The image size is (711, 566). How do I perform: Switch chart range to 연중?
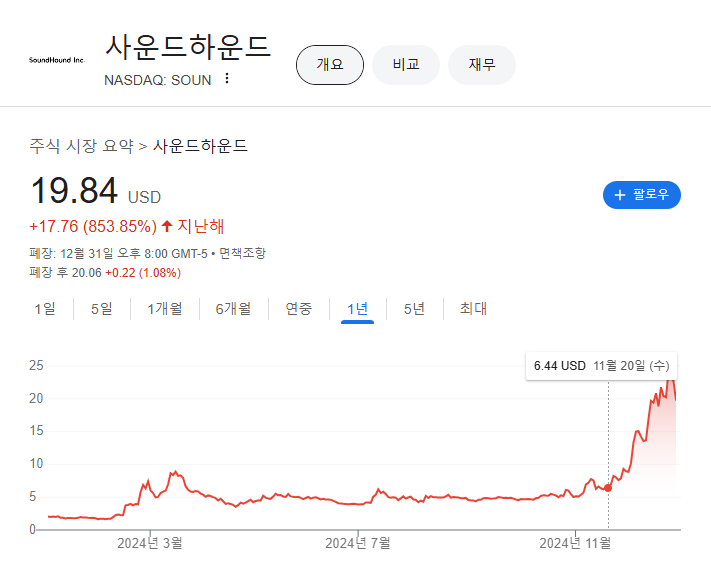tap(298, 309)
